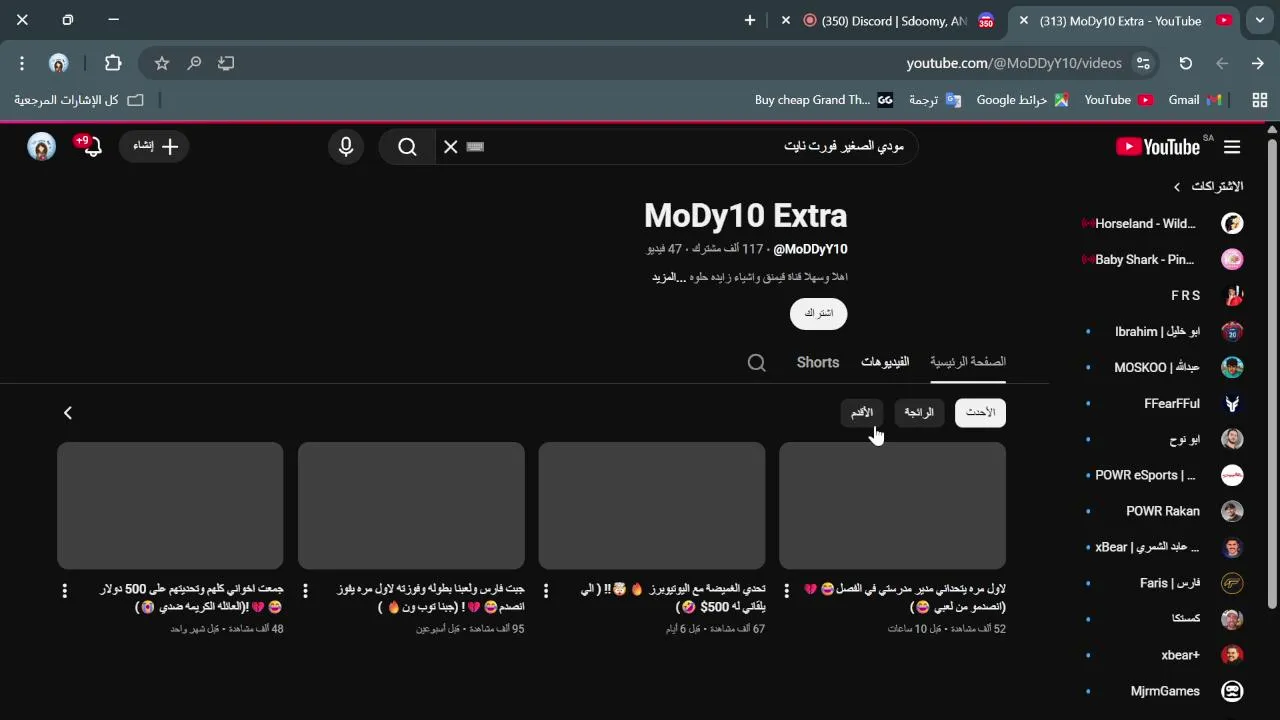Open the notifications bell

92,147
